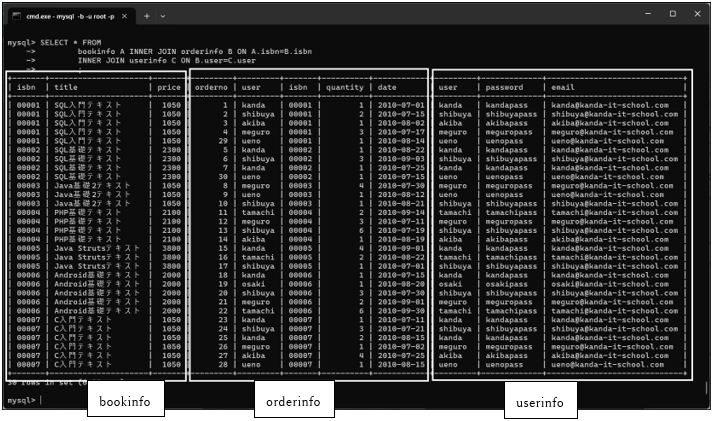Click the orderno column header
Image resolution: width=712 pixels, height=421 pixels.
click(211, 88)
